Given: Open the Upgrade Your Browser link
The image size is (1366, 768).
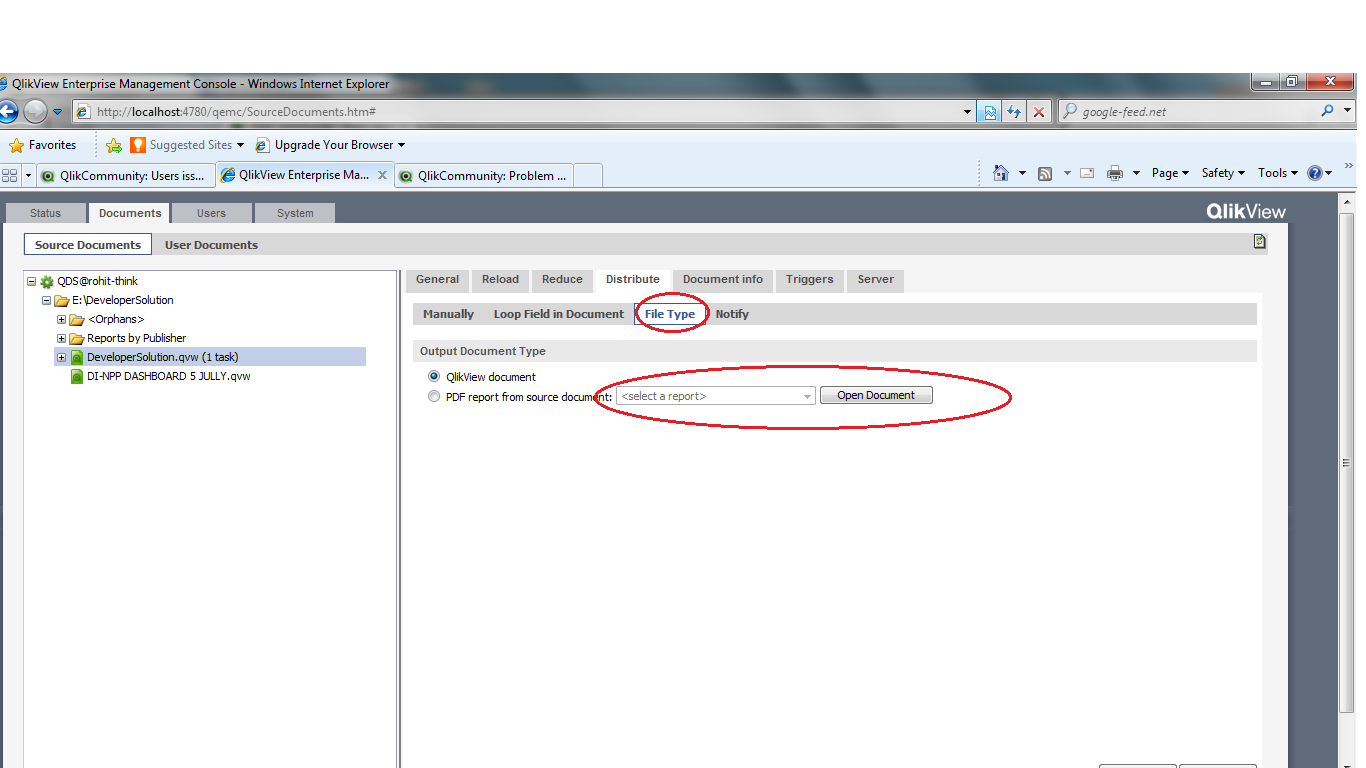Looking at the screenshot, I should click(330, 145).
